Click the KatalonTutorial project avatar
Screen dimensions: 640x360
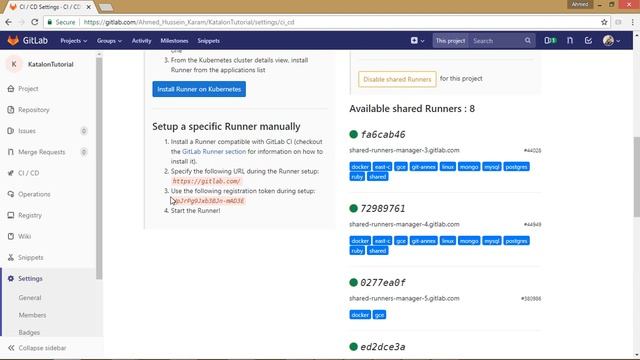coord(14,64)
